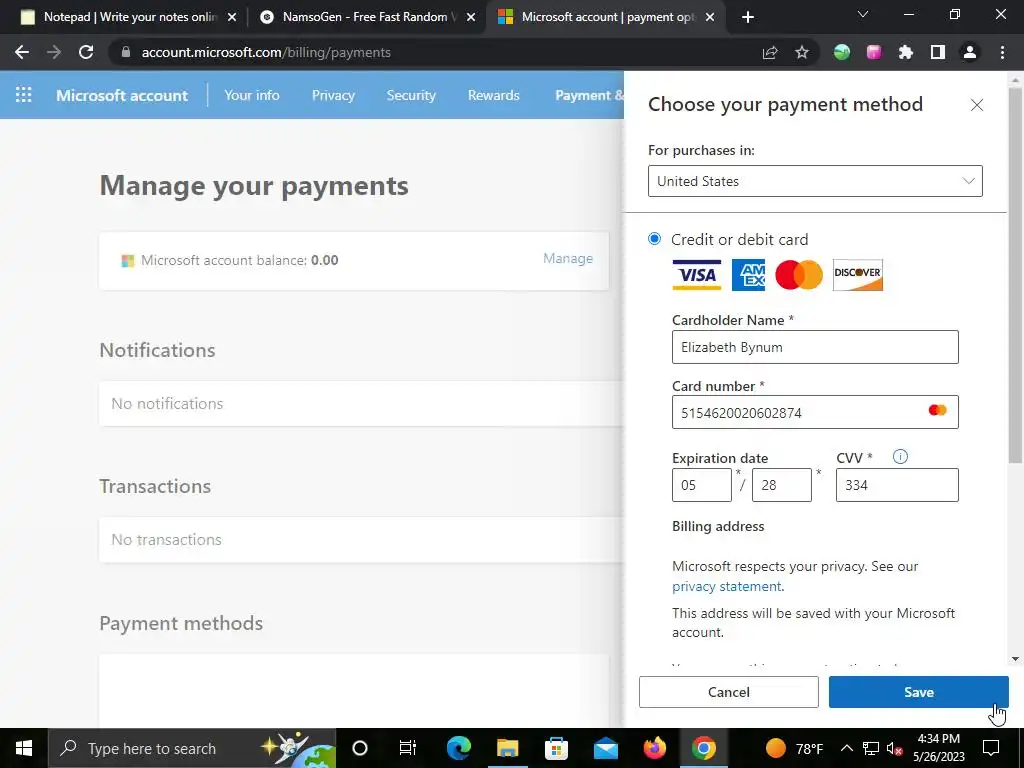Open the Rewards menu item
This screenshot has width=1024, height=768.
click(494, 95)
